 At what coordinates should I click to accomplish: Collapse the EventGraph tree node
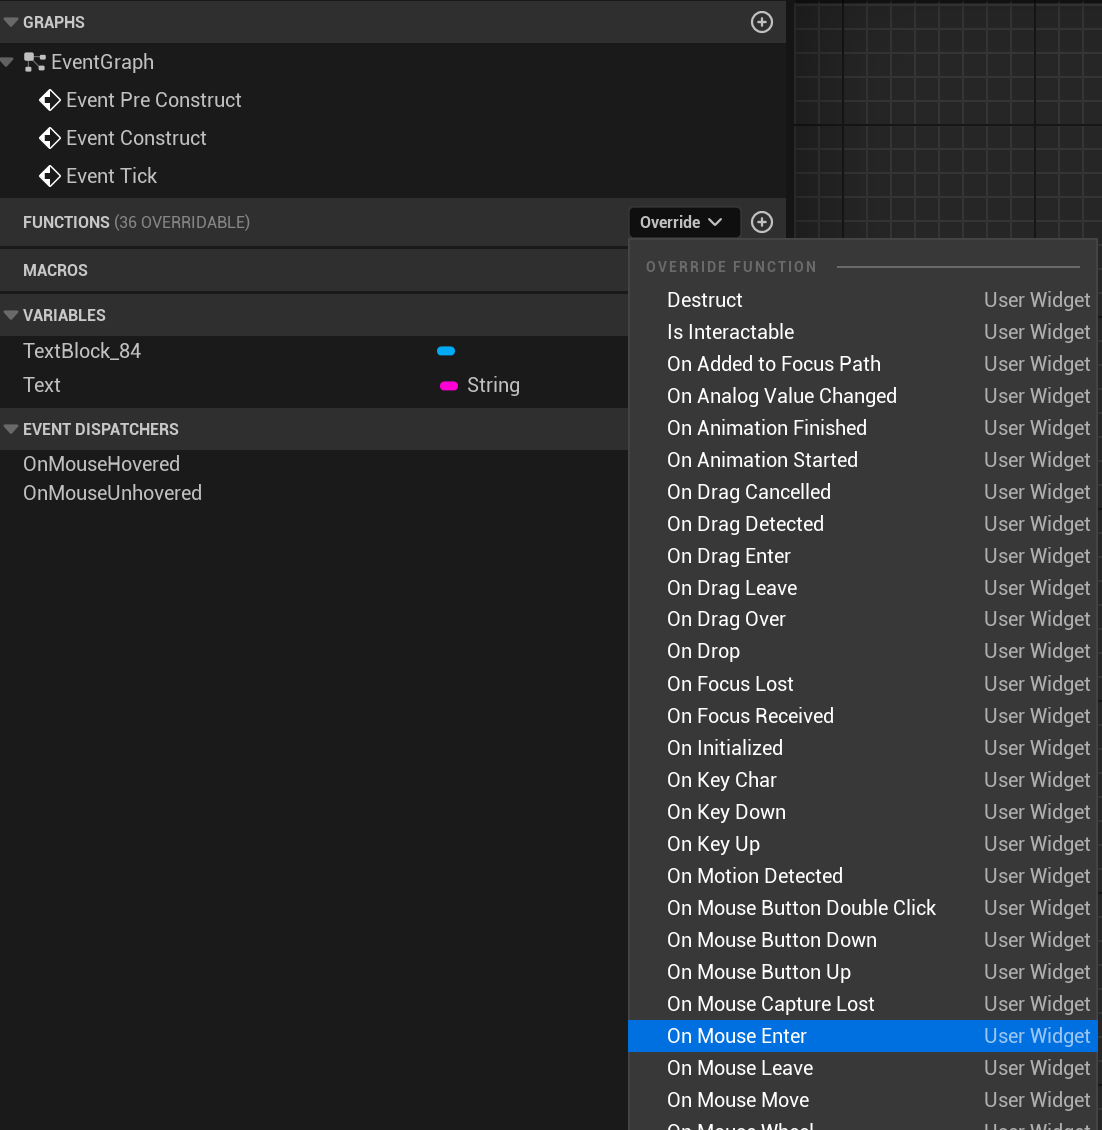coord(7,62)
